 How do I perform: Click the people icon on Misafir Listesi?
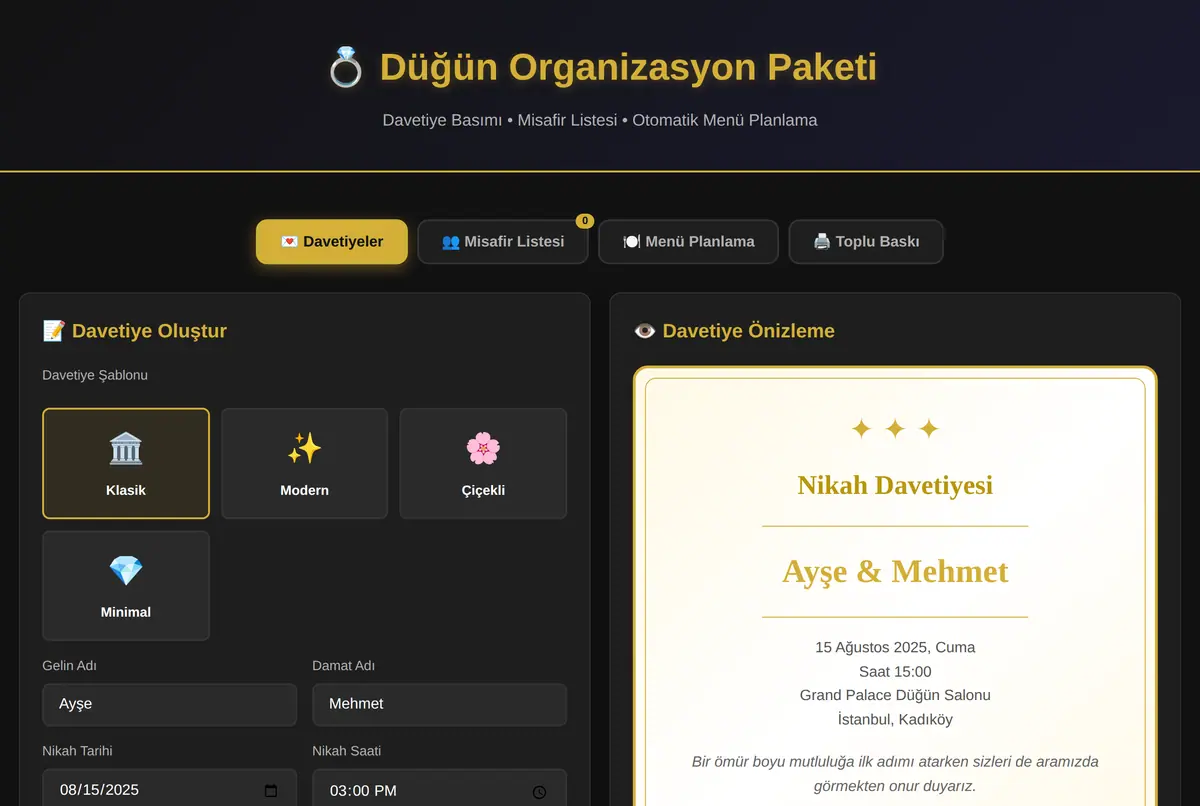(x=451, y=242)
